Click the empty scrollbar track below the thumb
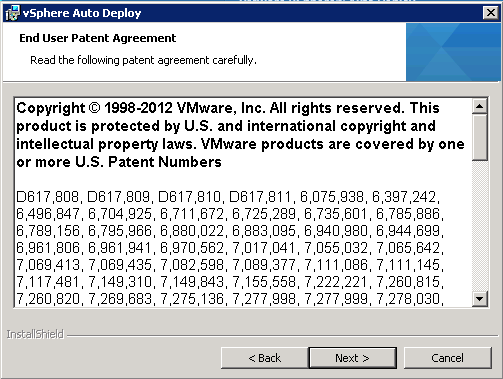The image size is (503, 379). click(480, 226)
